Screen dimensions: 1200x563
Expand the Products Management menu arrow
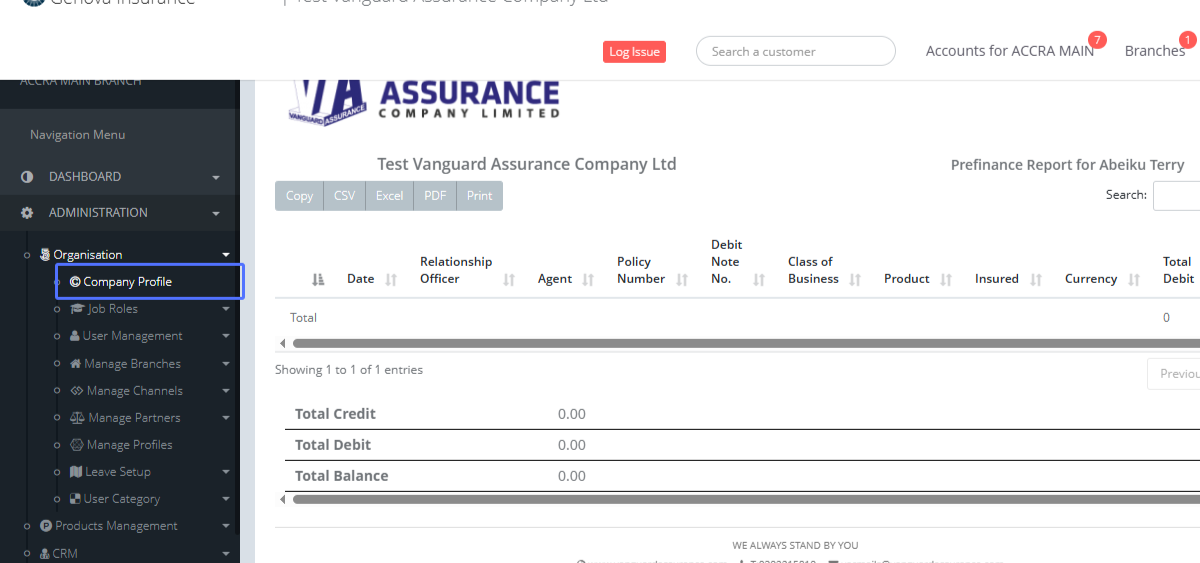(x=226, y=526)
